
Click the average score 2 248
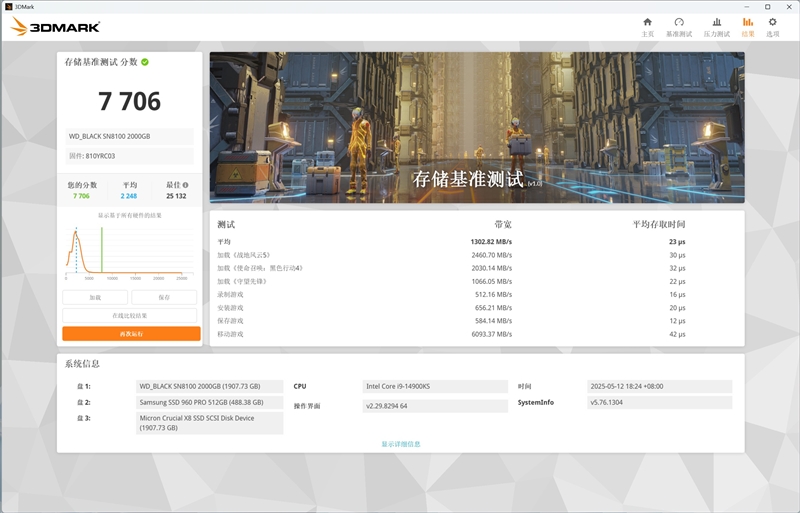(129, 196)
